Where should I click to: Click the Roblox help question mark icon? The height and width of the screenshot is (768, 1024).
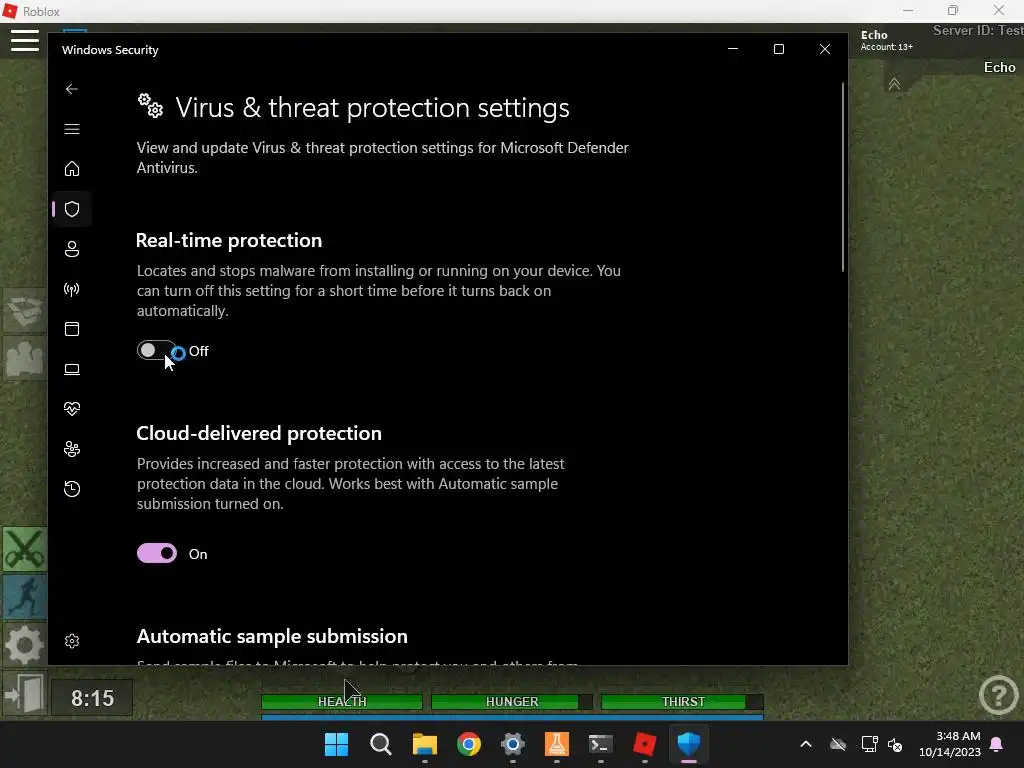pos(999,696)
